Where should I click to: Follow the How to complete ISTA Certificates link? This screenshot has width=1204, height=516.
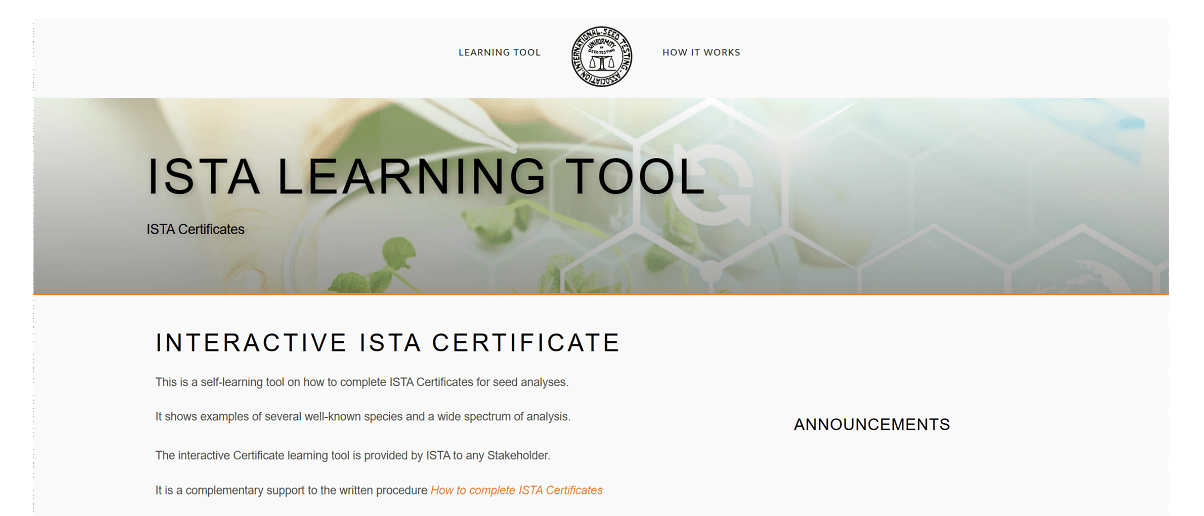[x=517, y=490]
